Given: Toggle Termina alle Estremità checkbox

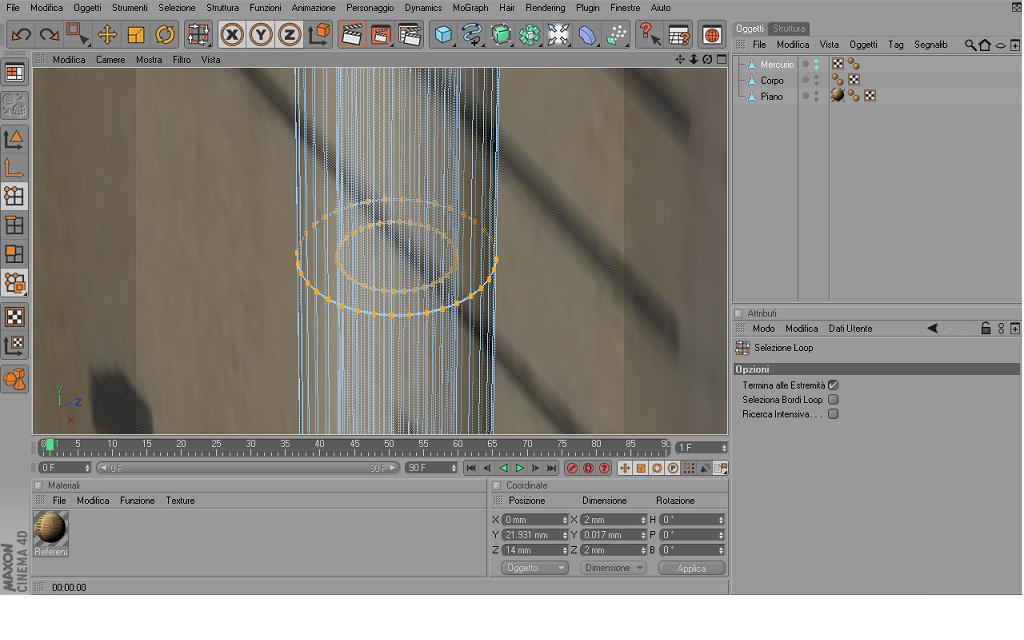Looking at the screenshot, I should (x=833, y=385).
